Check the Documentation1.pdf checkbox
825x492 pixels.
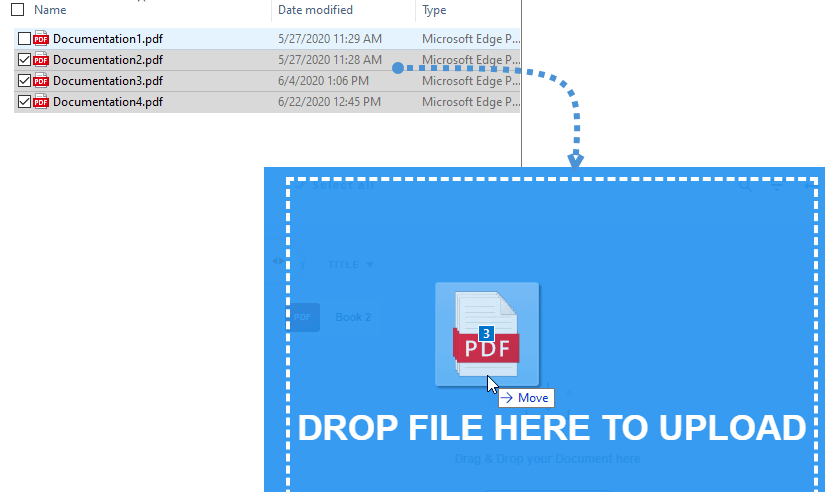click(x=24, y=39)
